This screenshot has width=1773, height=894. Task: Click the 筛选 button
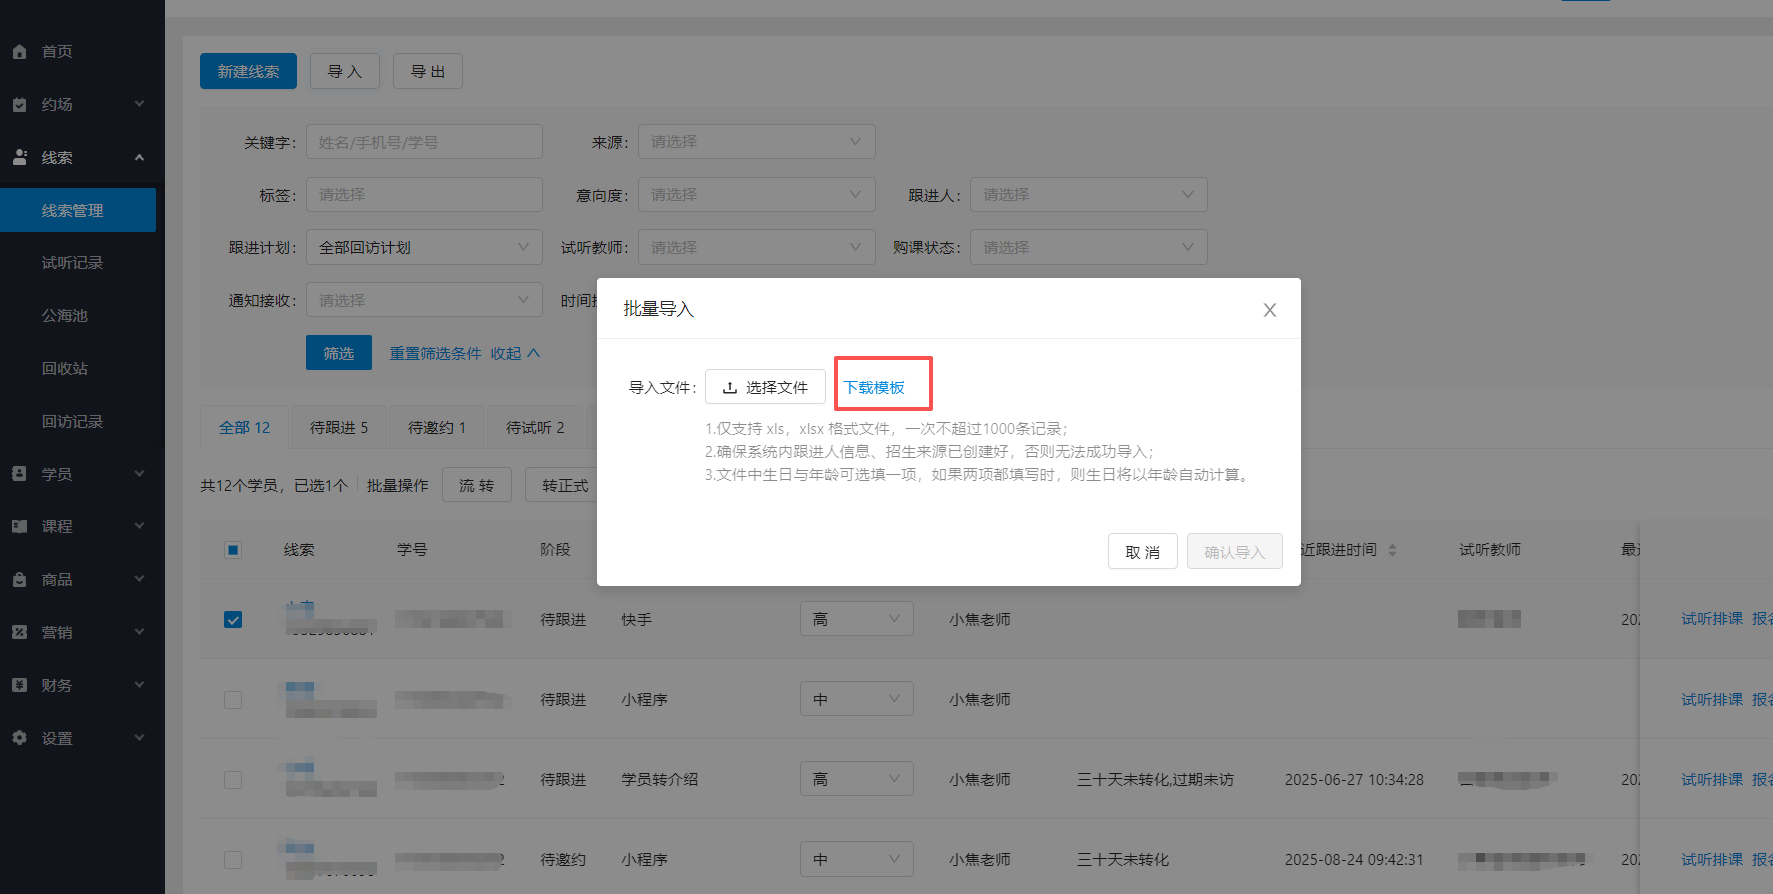click(339, 353)
